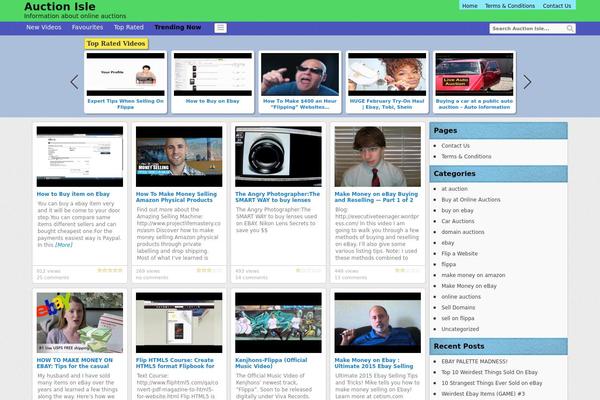Click the [More] link in first post

tap(64, 245)
